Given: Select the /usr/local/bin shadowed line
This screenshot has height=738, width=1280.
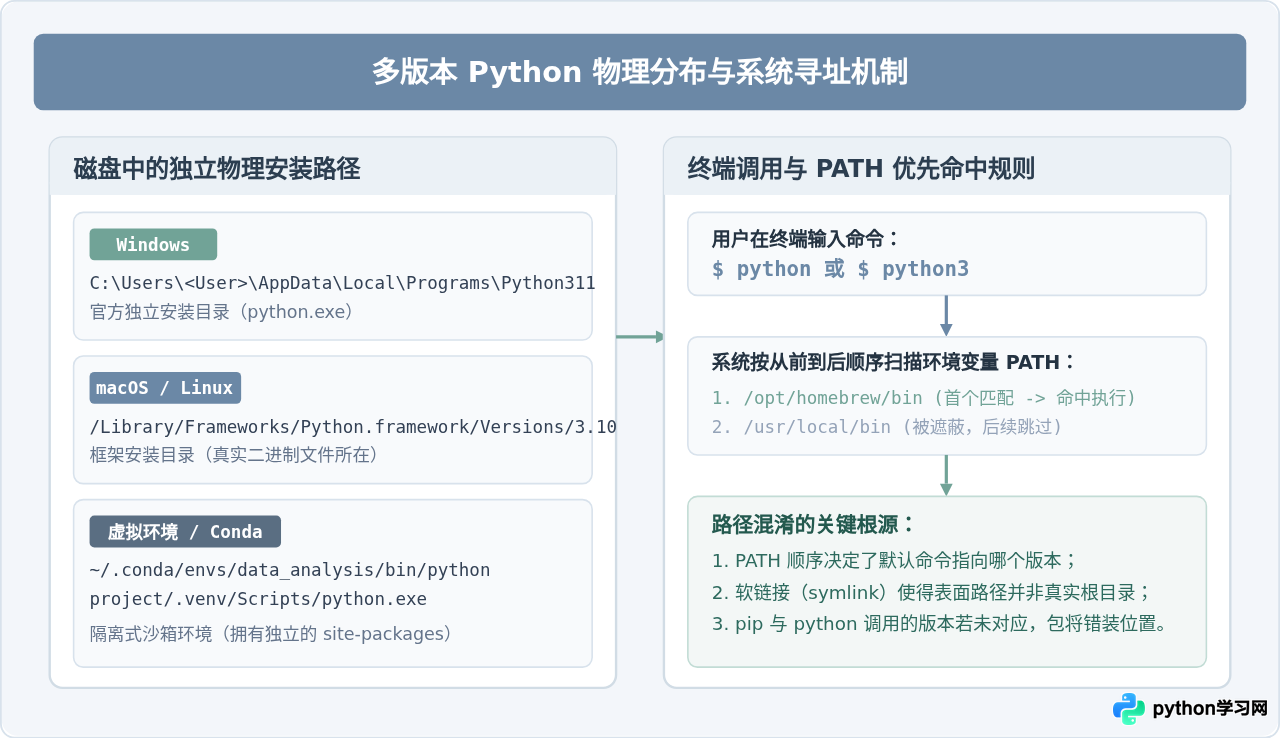Looking at the screenshot, I should pos(887,427).
